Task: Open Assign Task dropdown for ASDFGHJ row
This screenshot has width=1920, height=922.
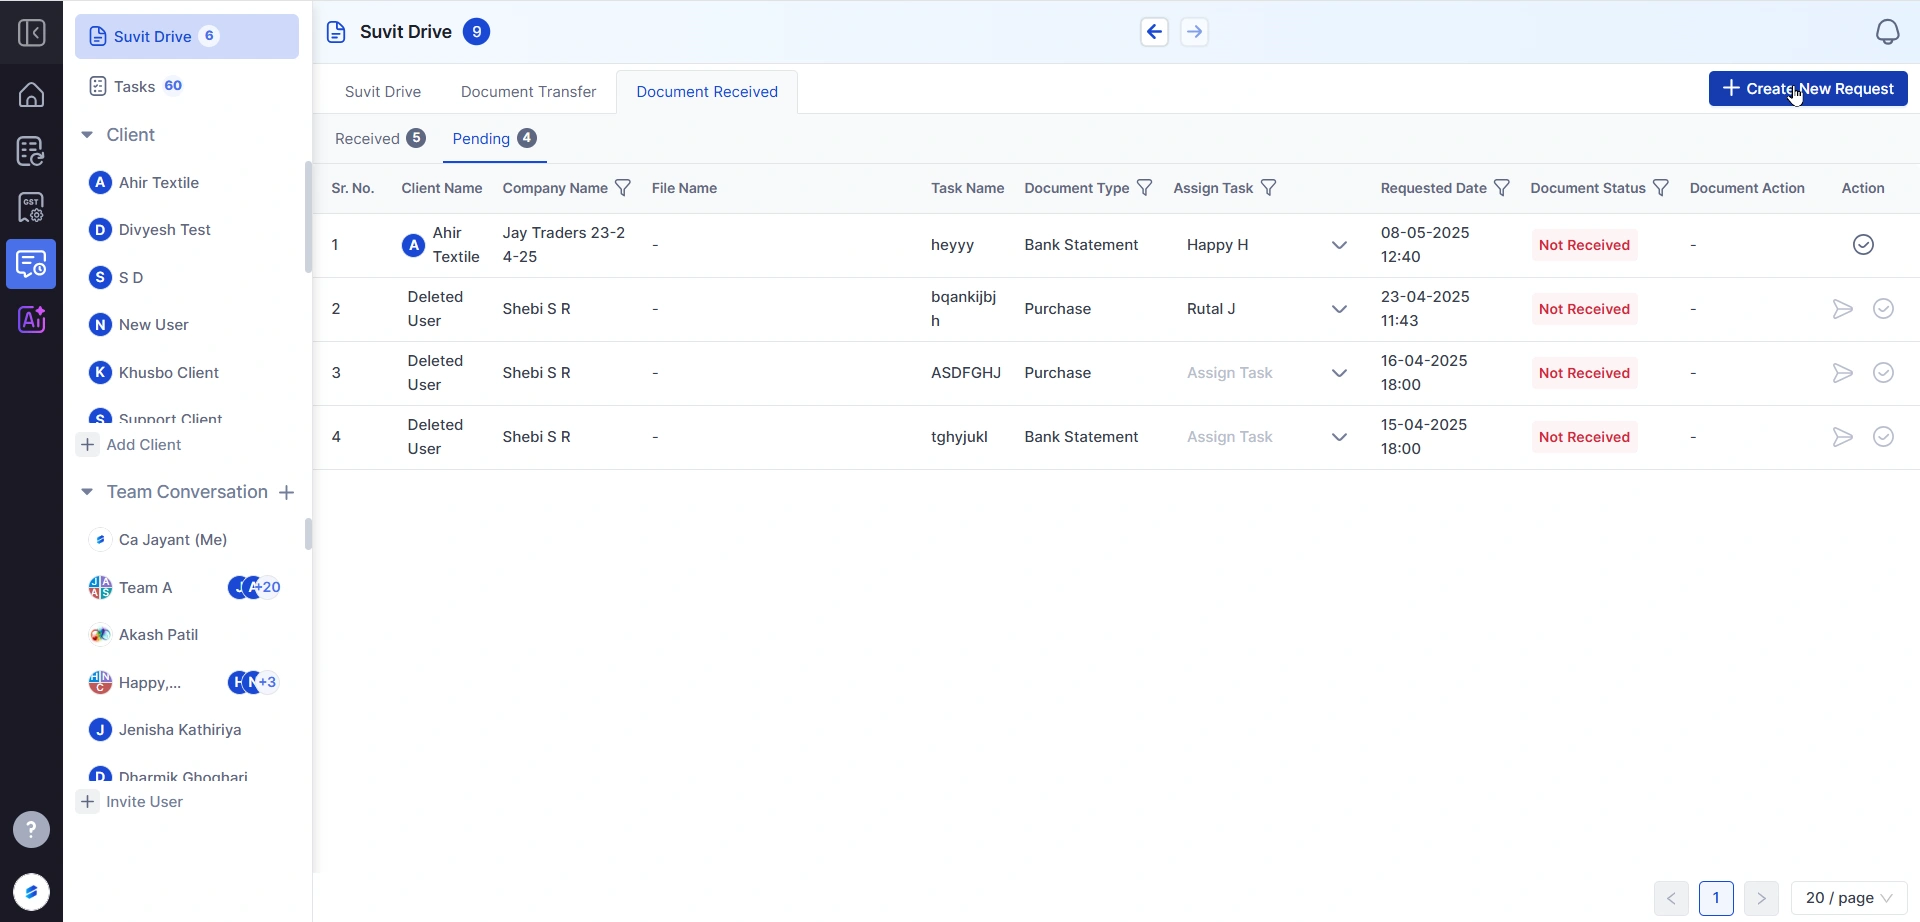Action: (1267, 373)
